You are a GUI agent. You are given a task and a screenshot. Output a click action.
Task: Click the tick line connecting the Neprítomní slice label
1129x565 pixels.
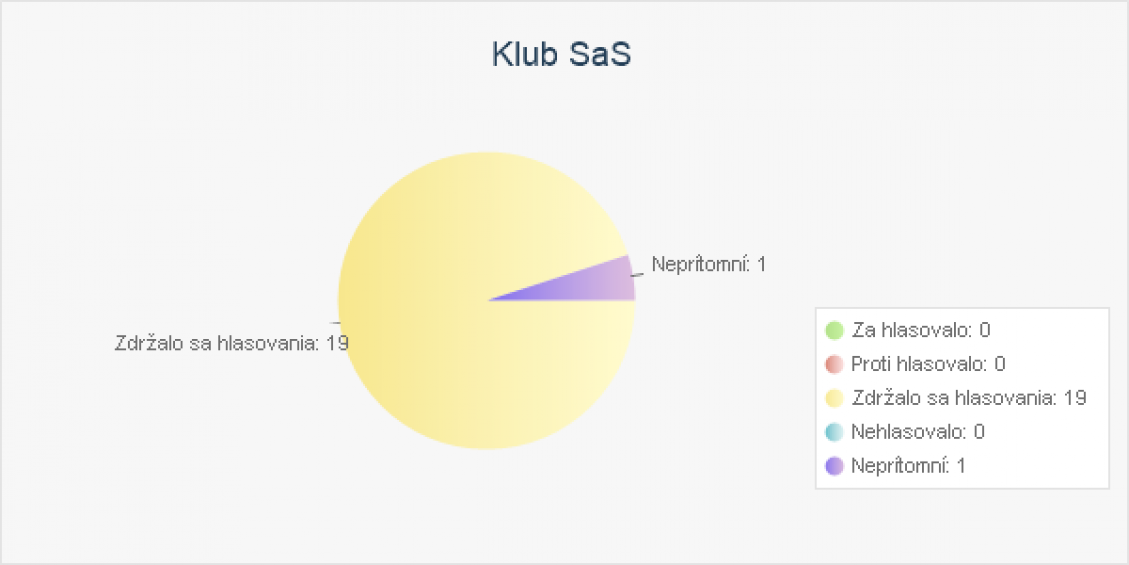(637, 274)
